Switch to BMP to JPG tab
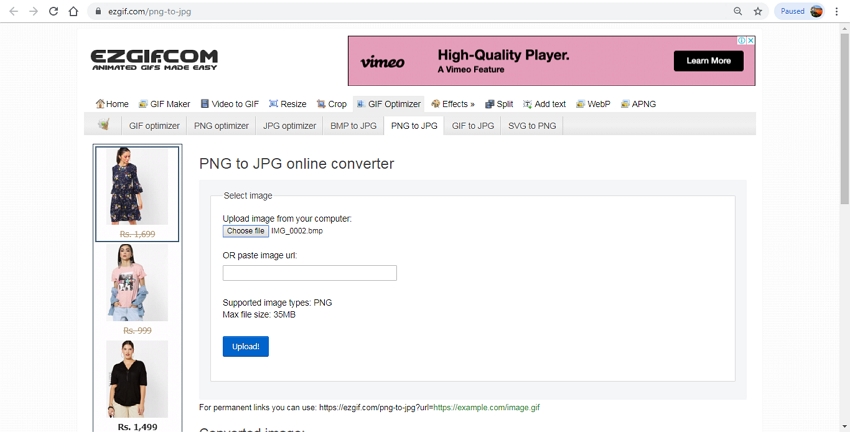This screenshot has width=850, height=432. (x=353, y=126)
